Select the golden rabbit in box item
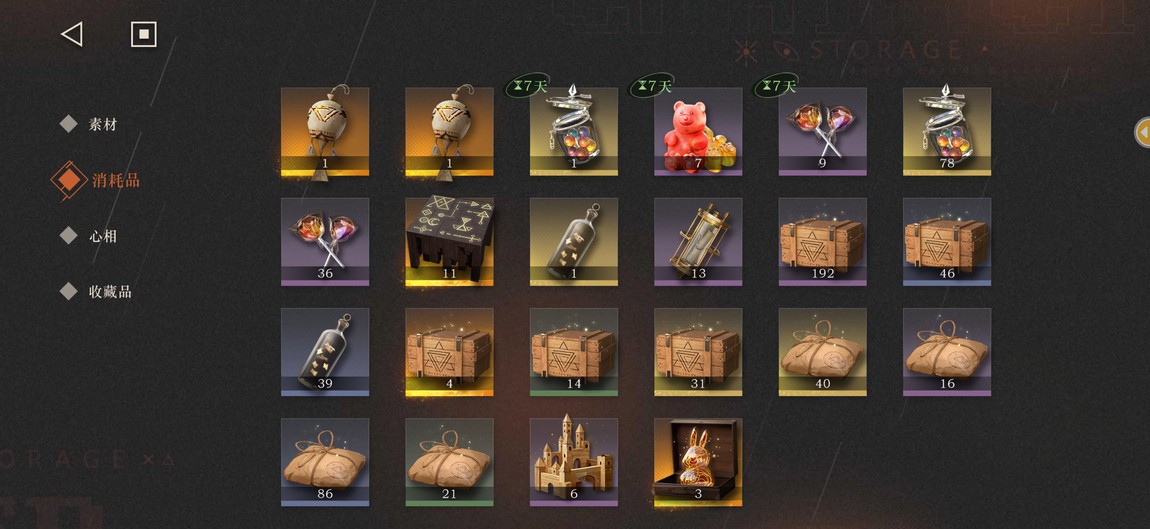This screenshot has height=529, width=1150. tap(698, 462)
